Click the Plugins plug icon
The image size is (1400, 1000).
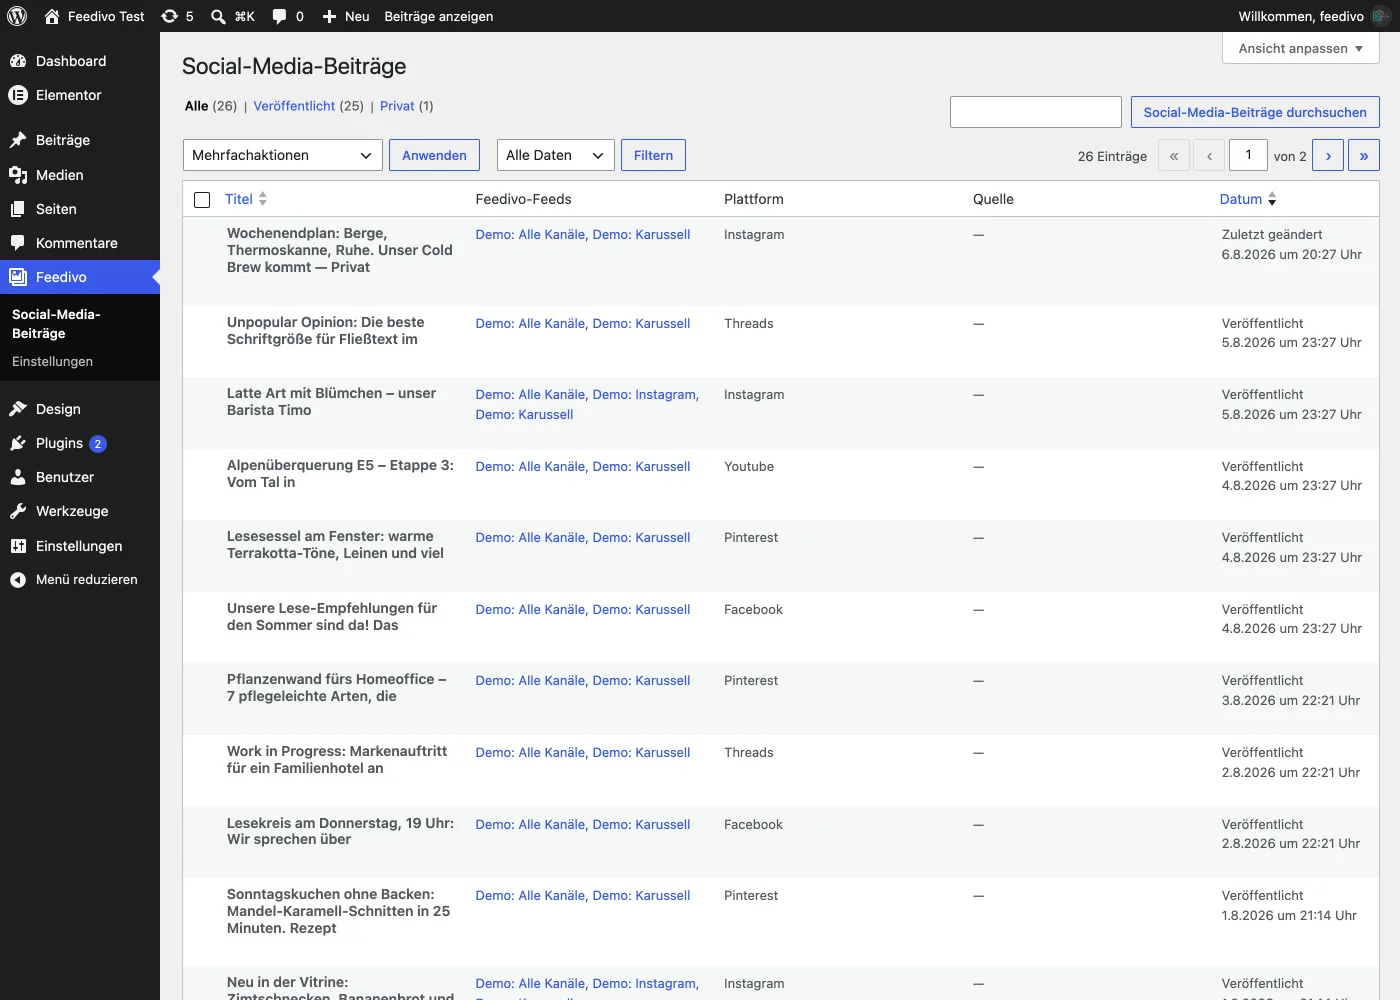18,443
